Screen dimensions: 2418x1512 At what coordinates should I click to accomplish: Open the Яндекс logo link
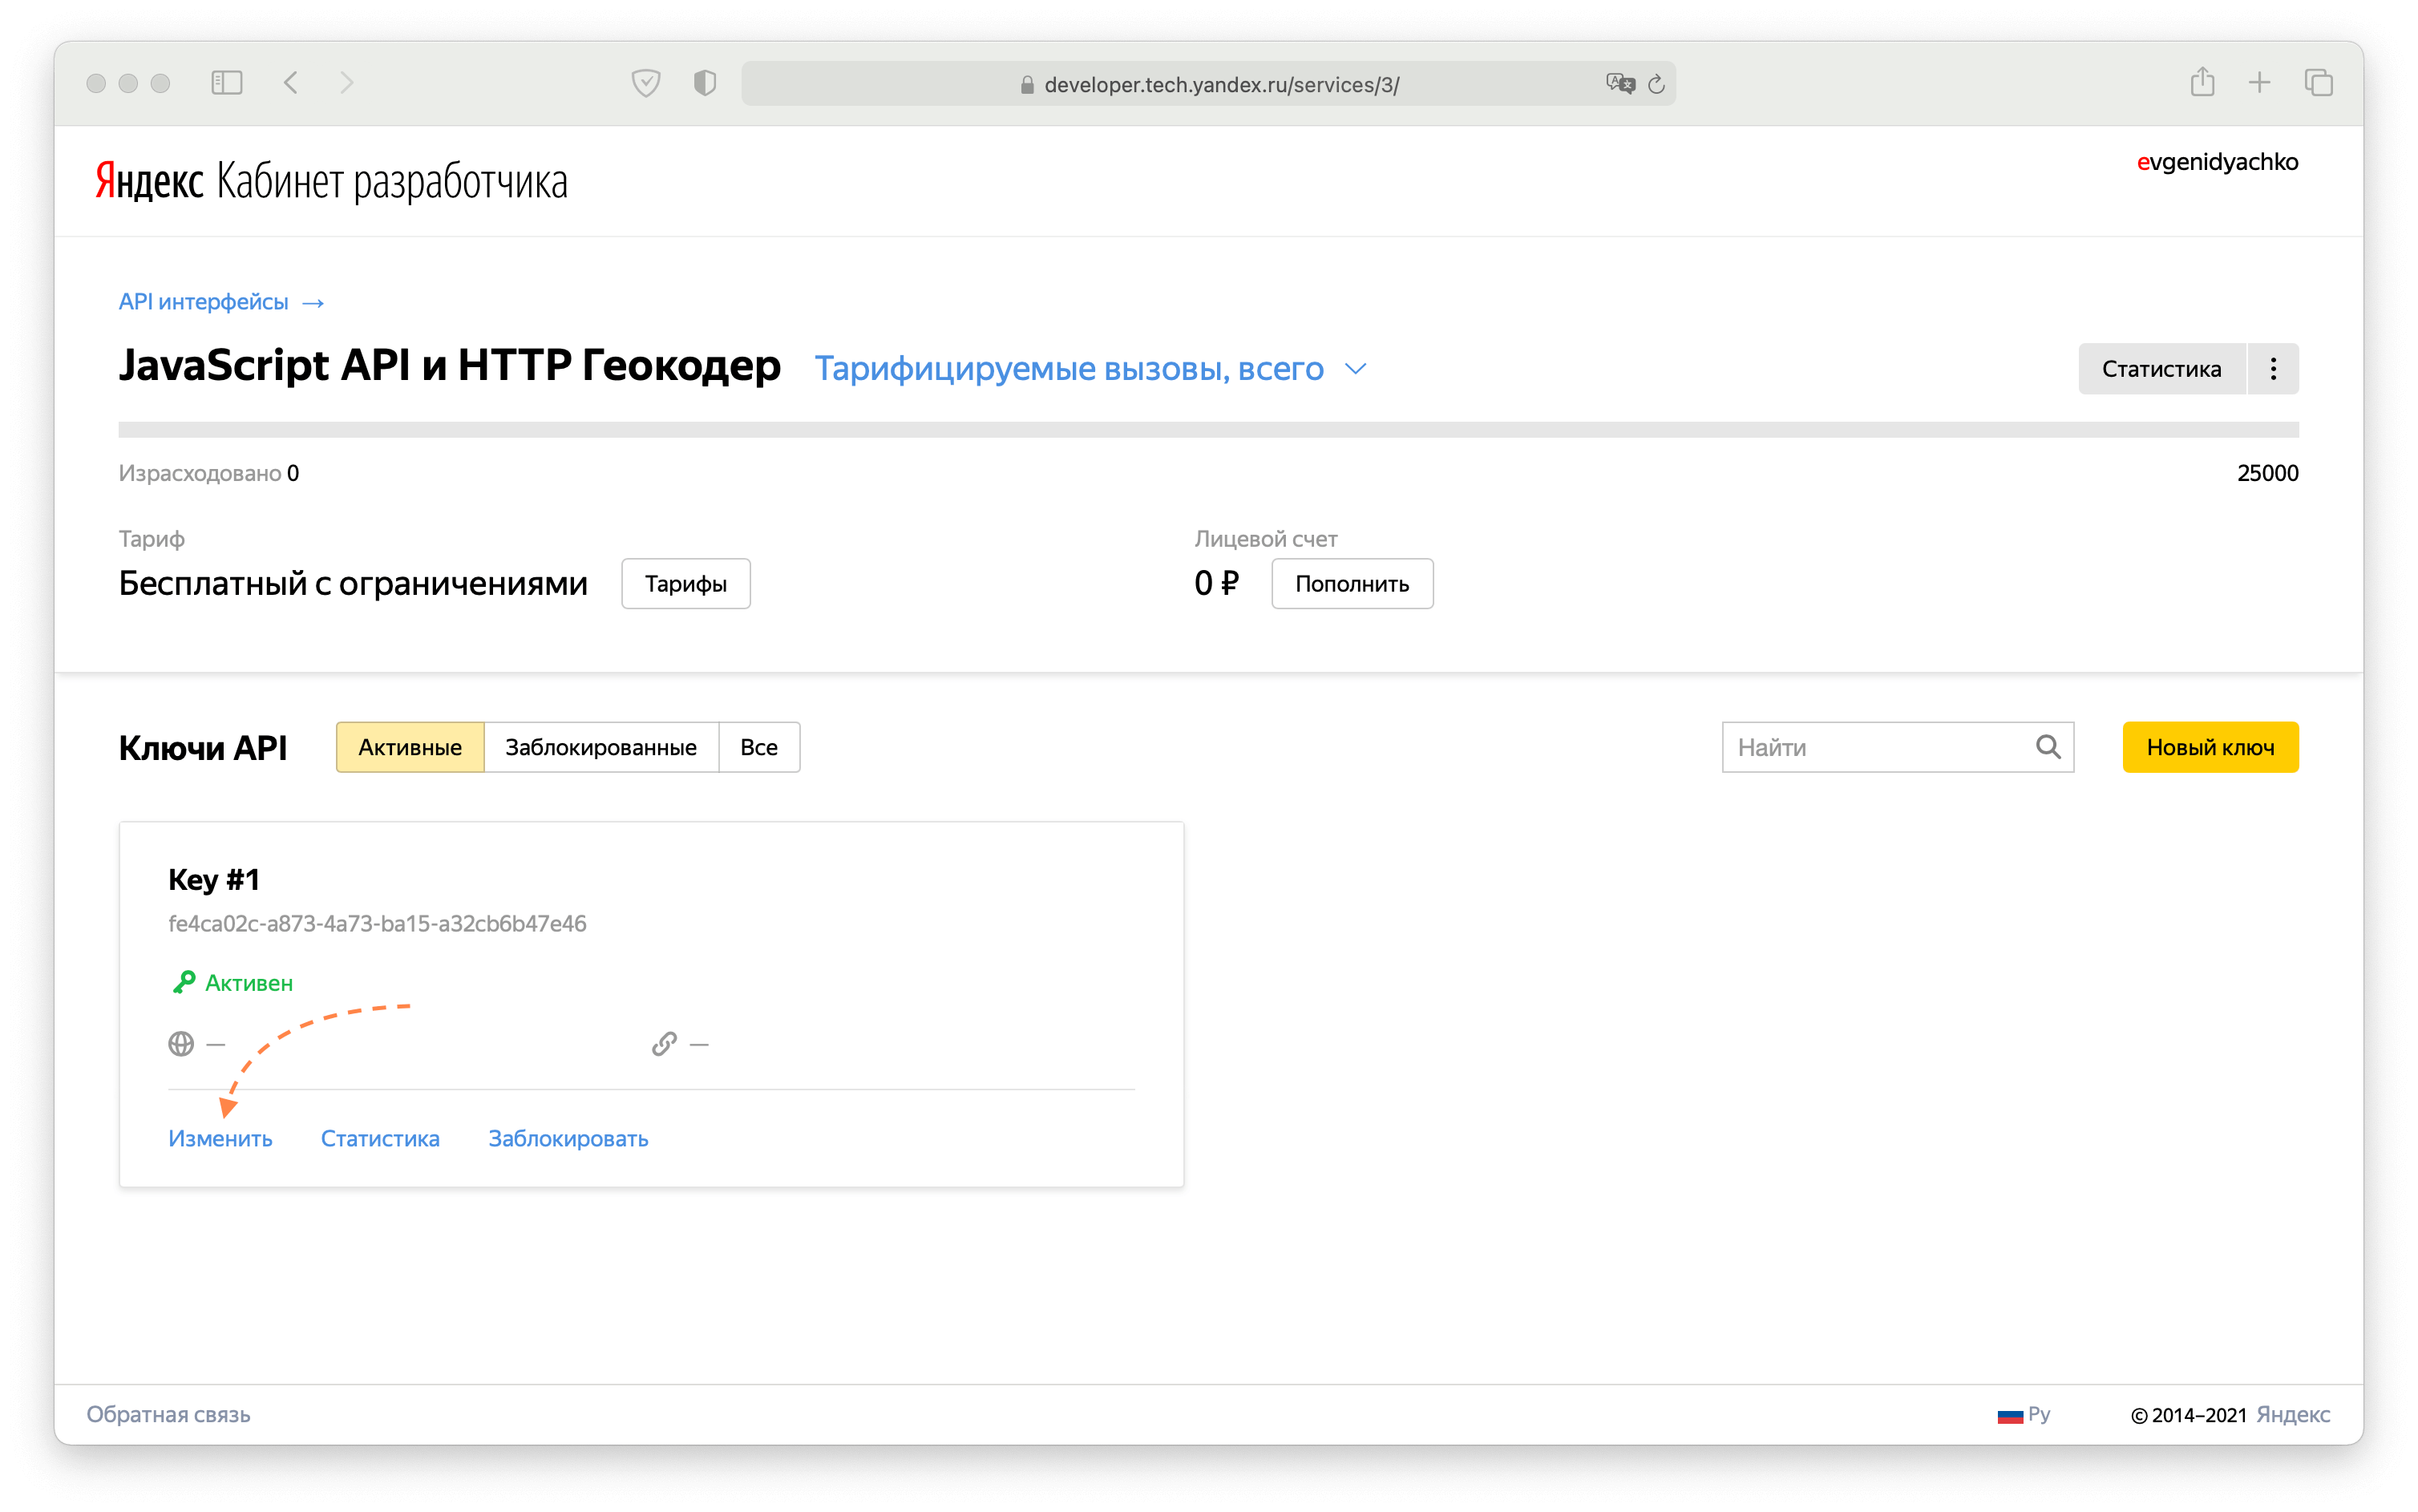149,182
